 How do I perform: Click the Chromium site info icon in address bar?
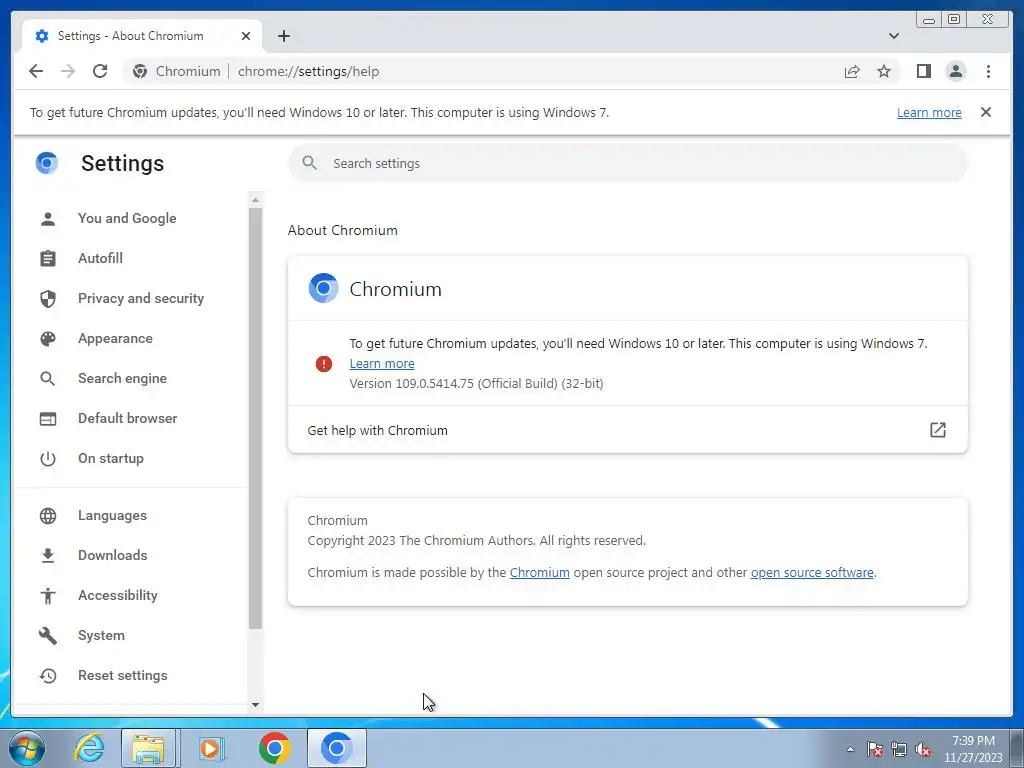pyautogui.click(x=140, y=71)
